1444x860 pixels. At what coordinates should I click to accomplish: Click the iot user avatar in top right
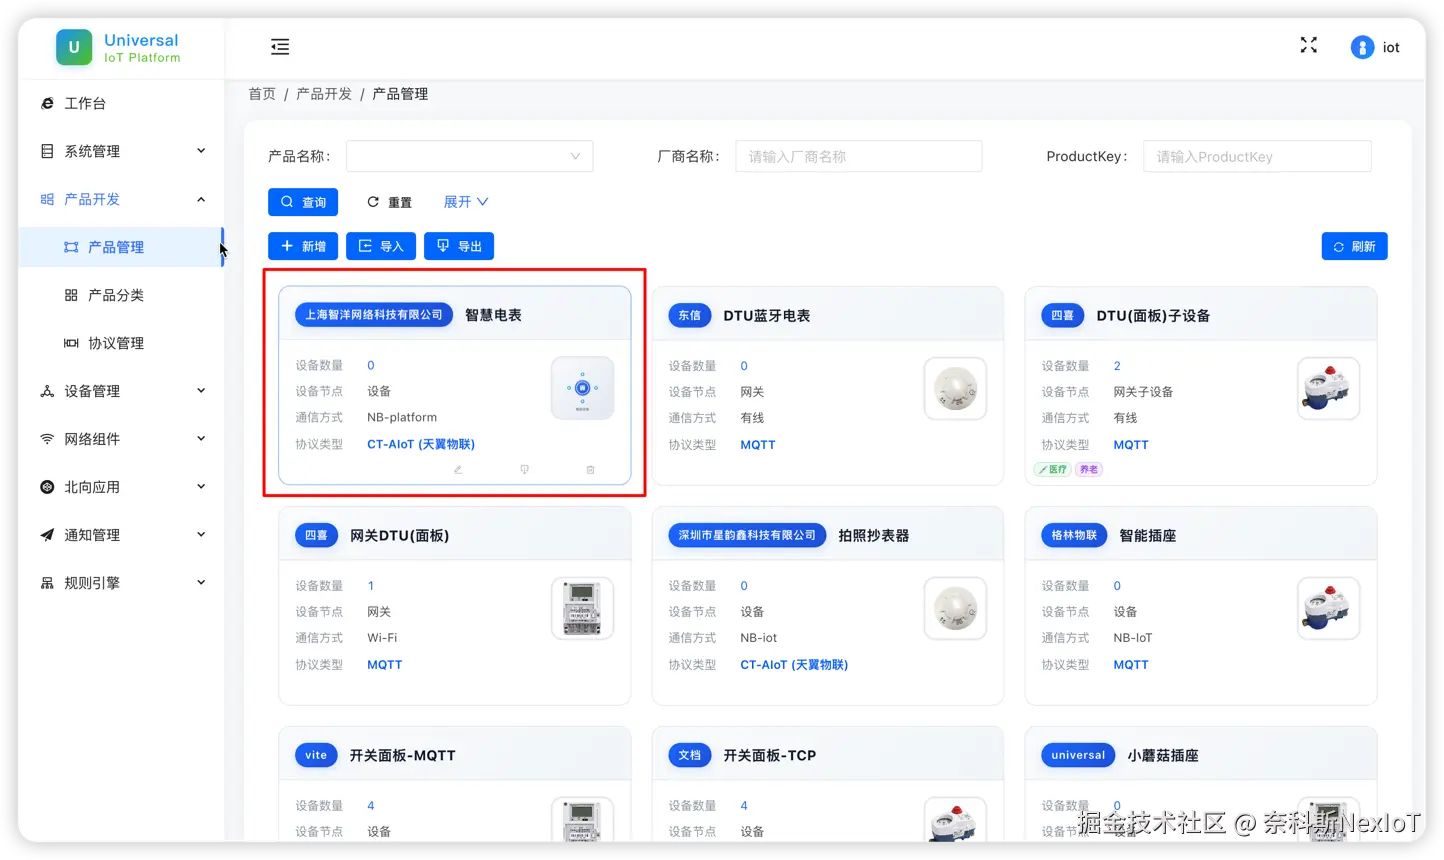[1361, 46]
